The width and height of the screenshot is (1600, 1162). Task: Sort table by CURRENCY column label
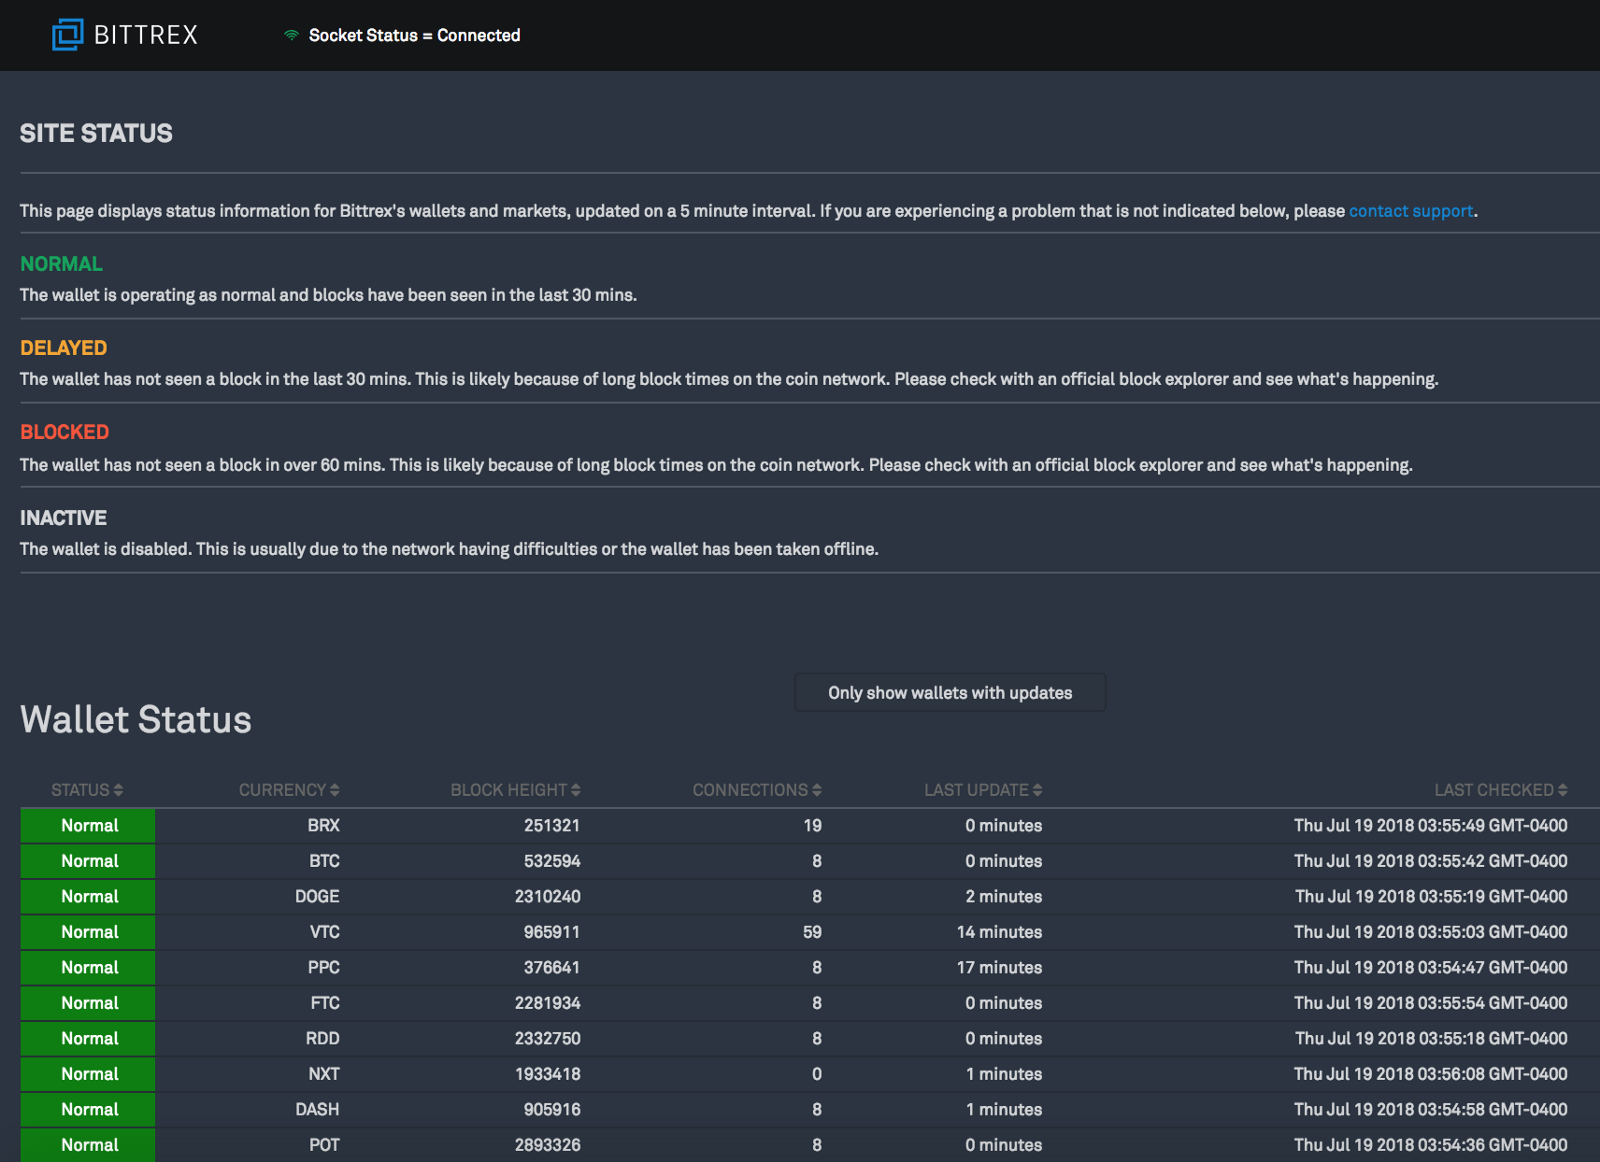[282, 790]
